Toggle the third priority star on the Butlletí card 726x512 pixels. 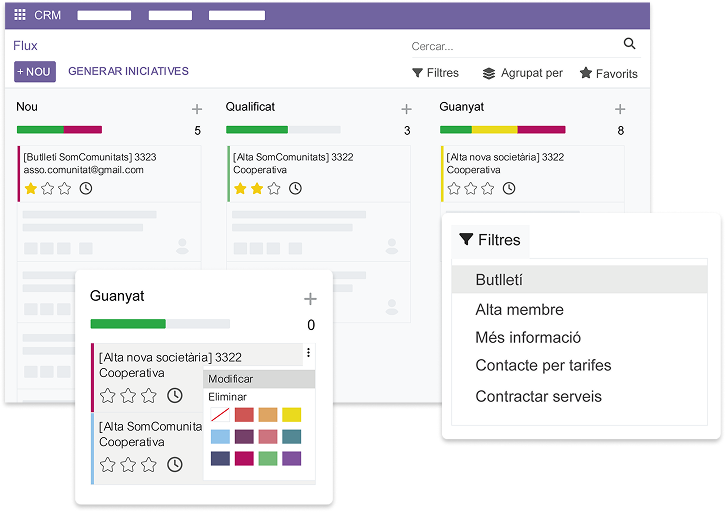(65, 188)
